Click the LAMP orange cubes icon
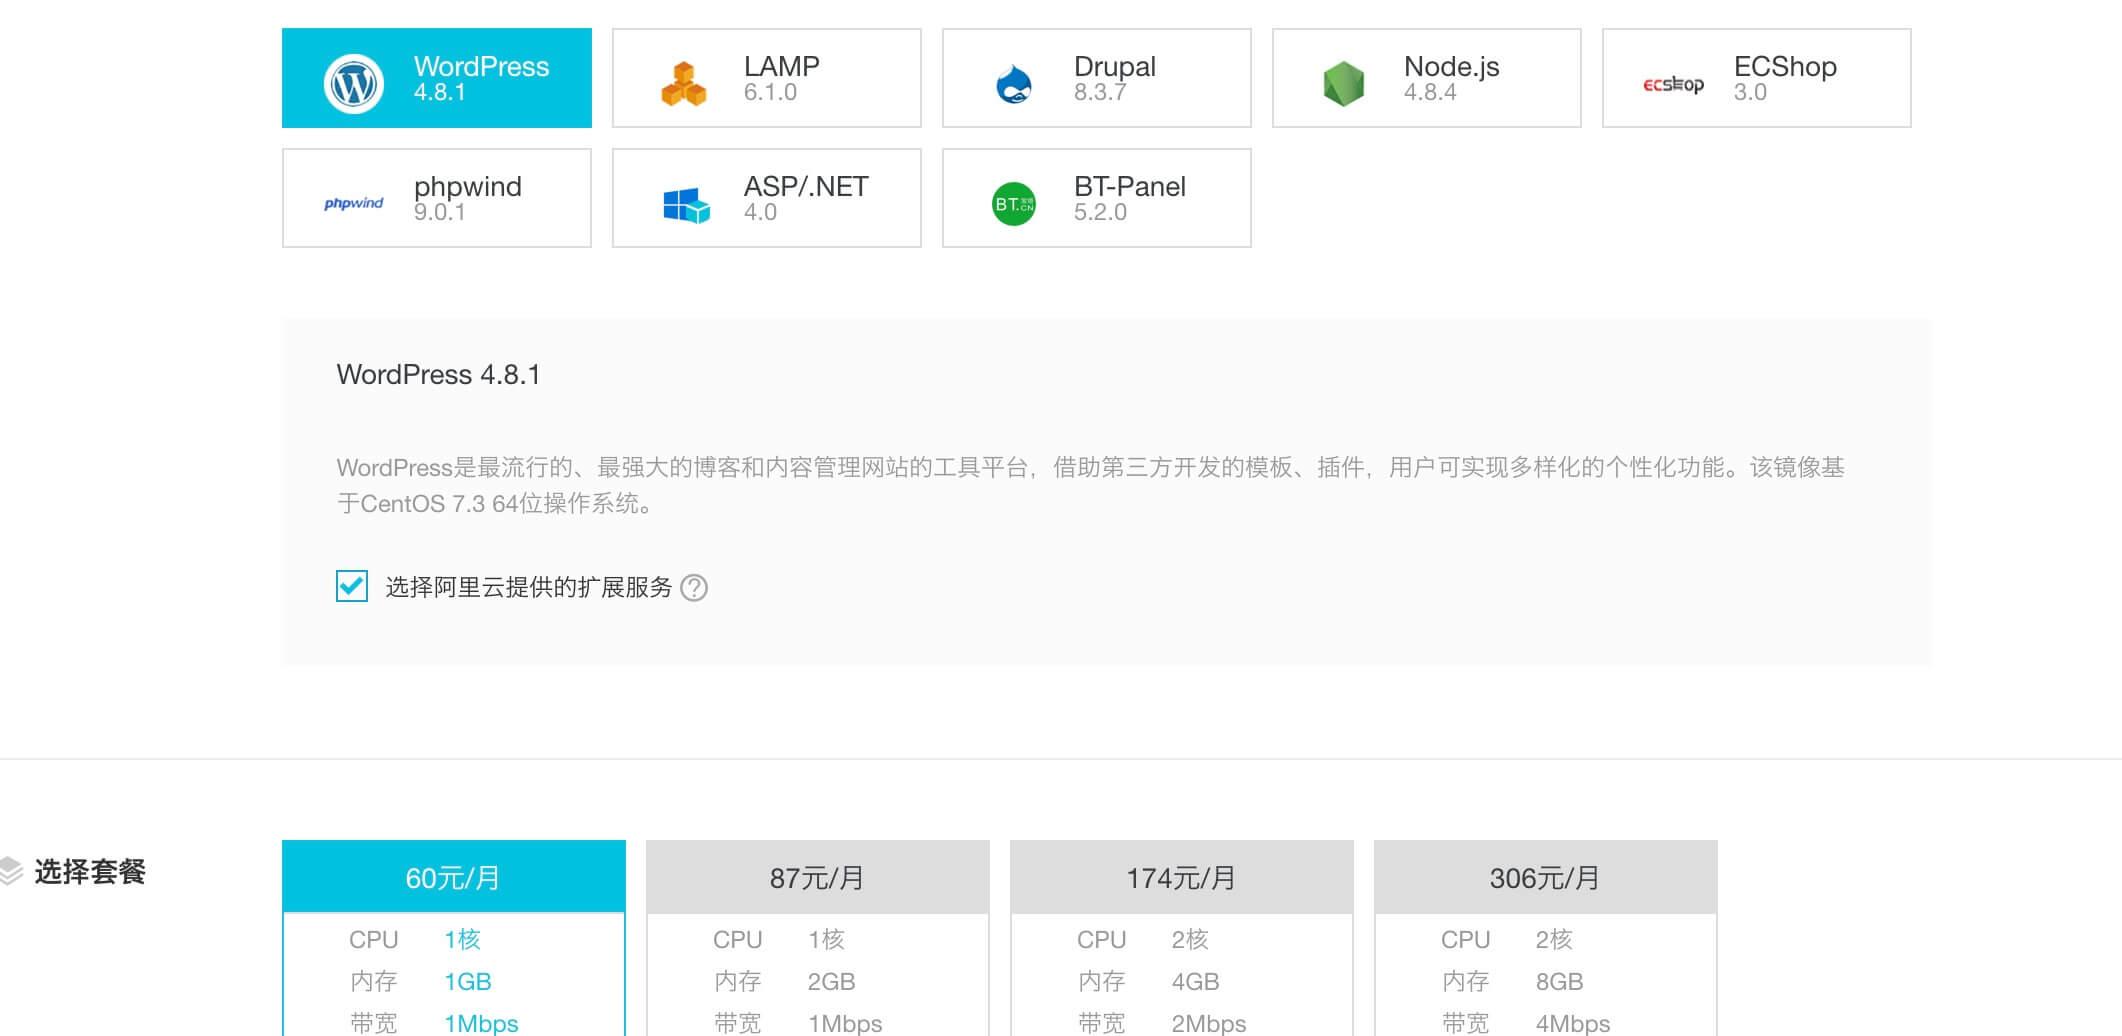2122x1036 pixels. click(x=684, y=83)
